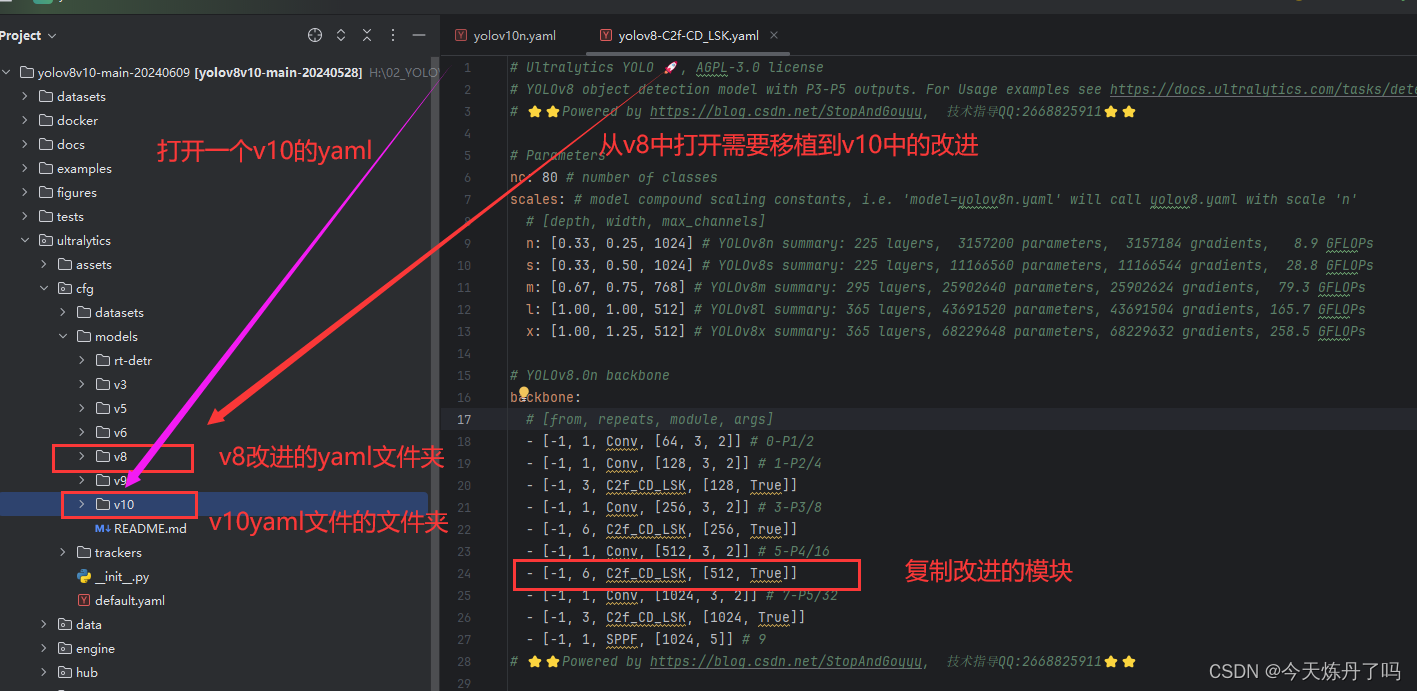
Task: Click the yellow bulb intention icon near backbone
Action: pyautogui.click(x=524, y=394)
